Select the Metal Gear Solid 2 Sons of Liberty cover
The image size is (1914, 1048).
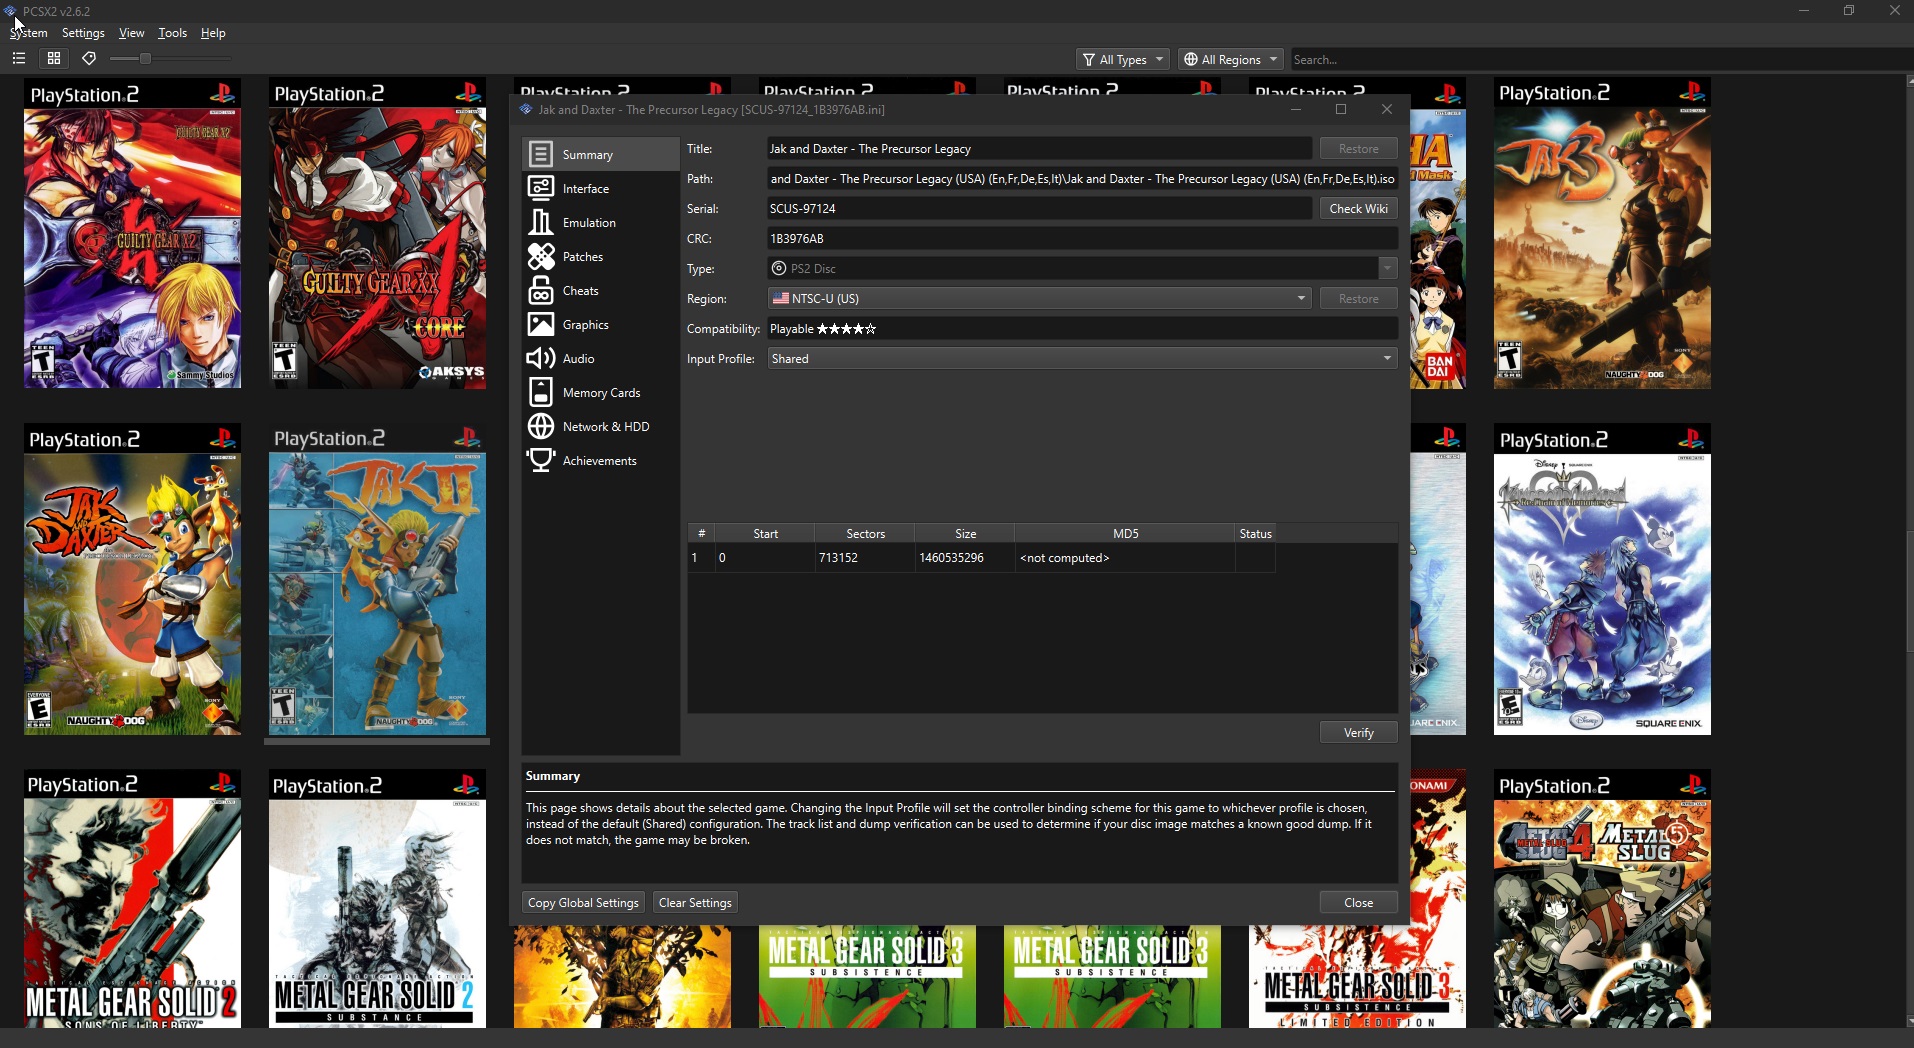132,898
